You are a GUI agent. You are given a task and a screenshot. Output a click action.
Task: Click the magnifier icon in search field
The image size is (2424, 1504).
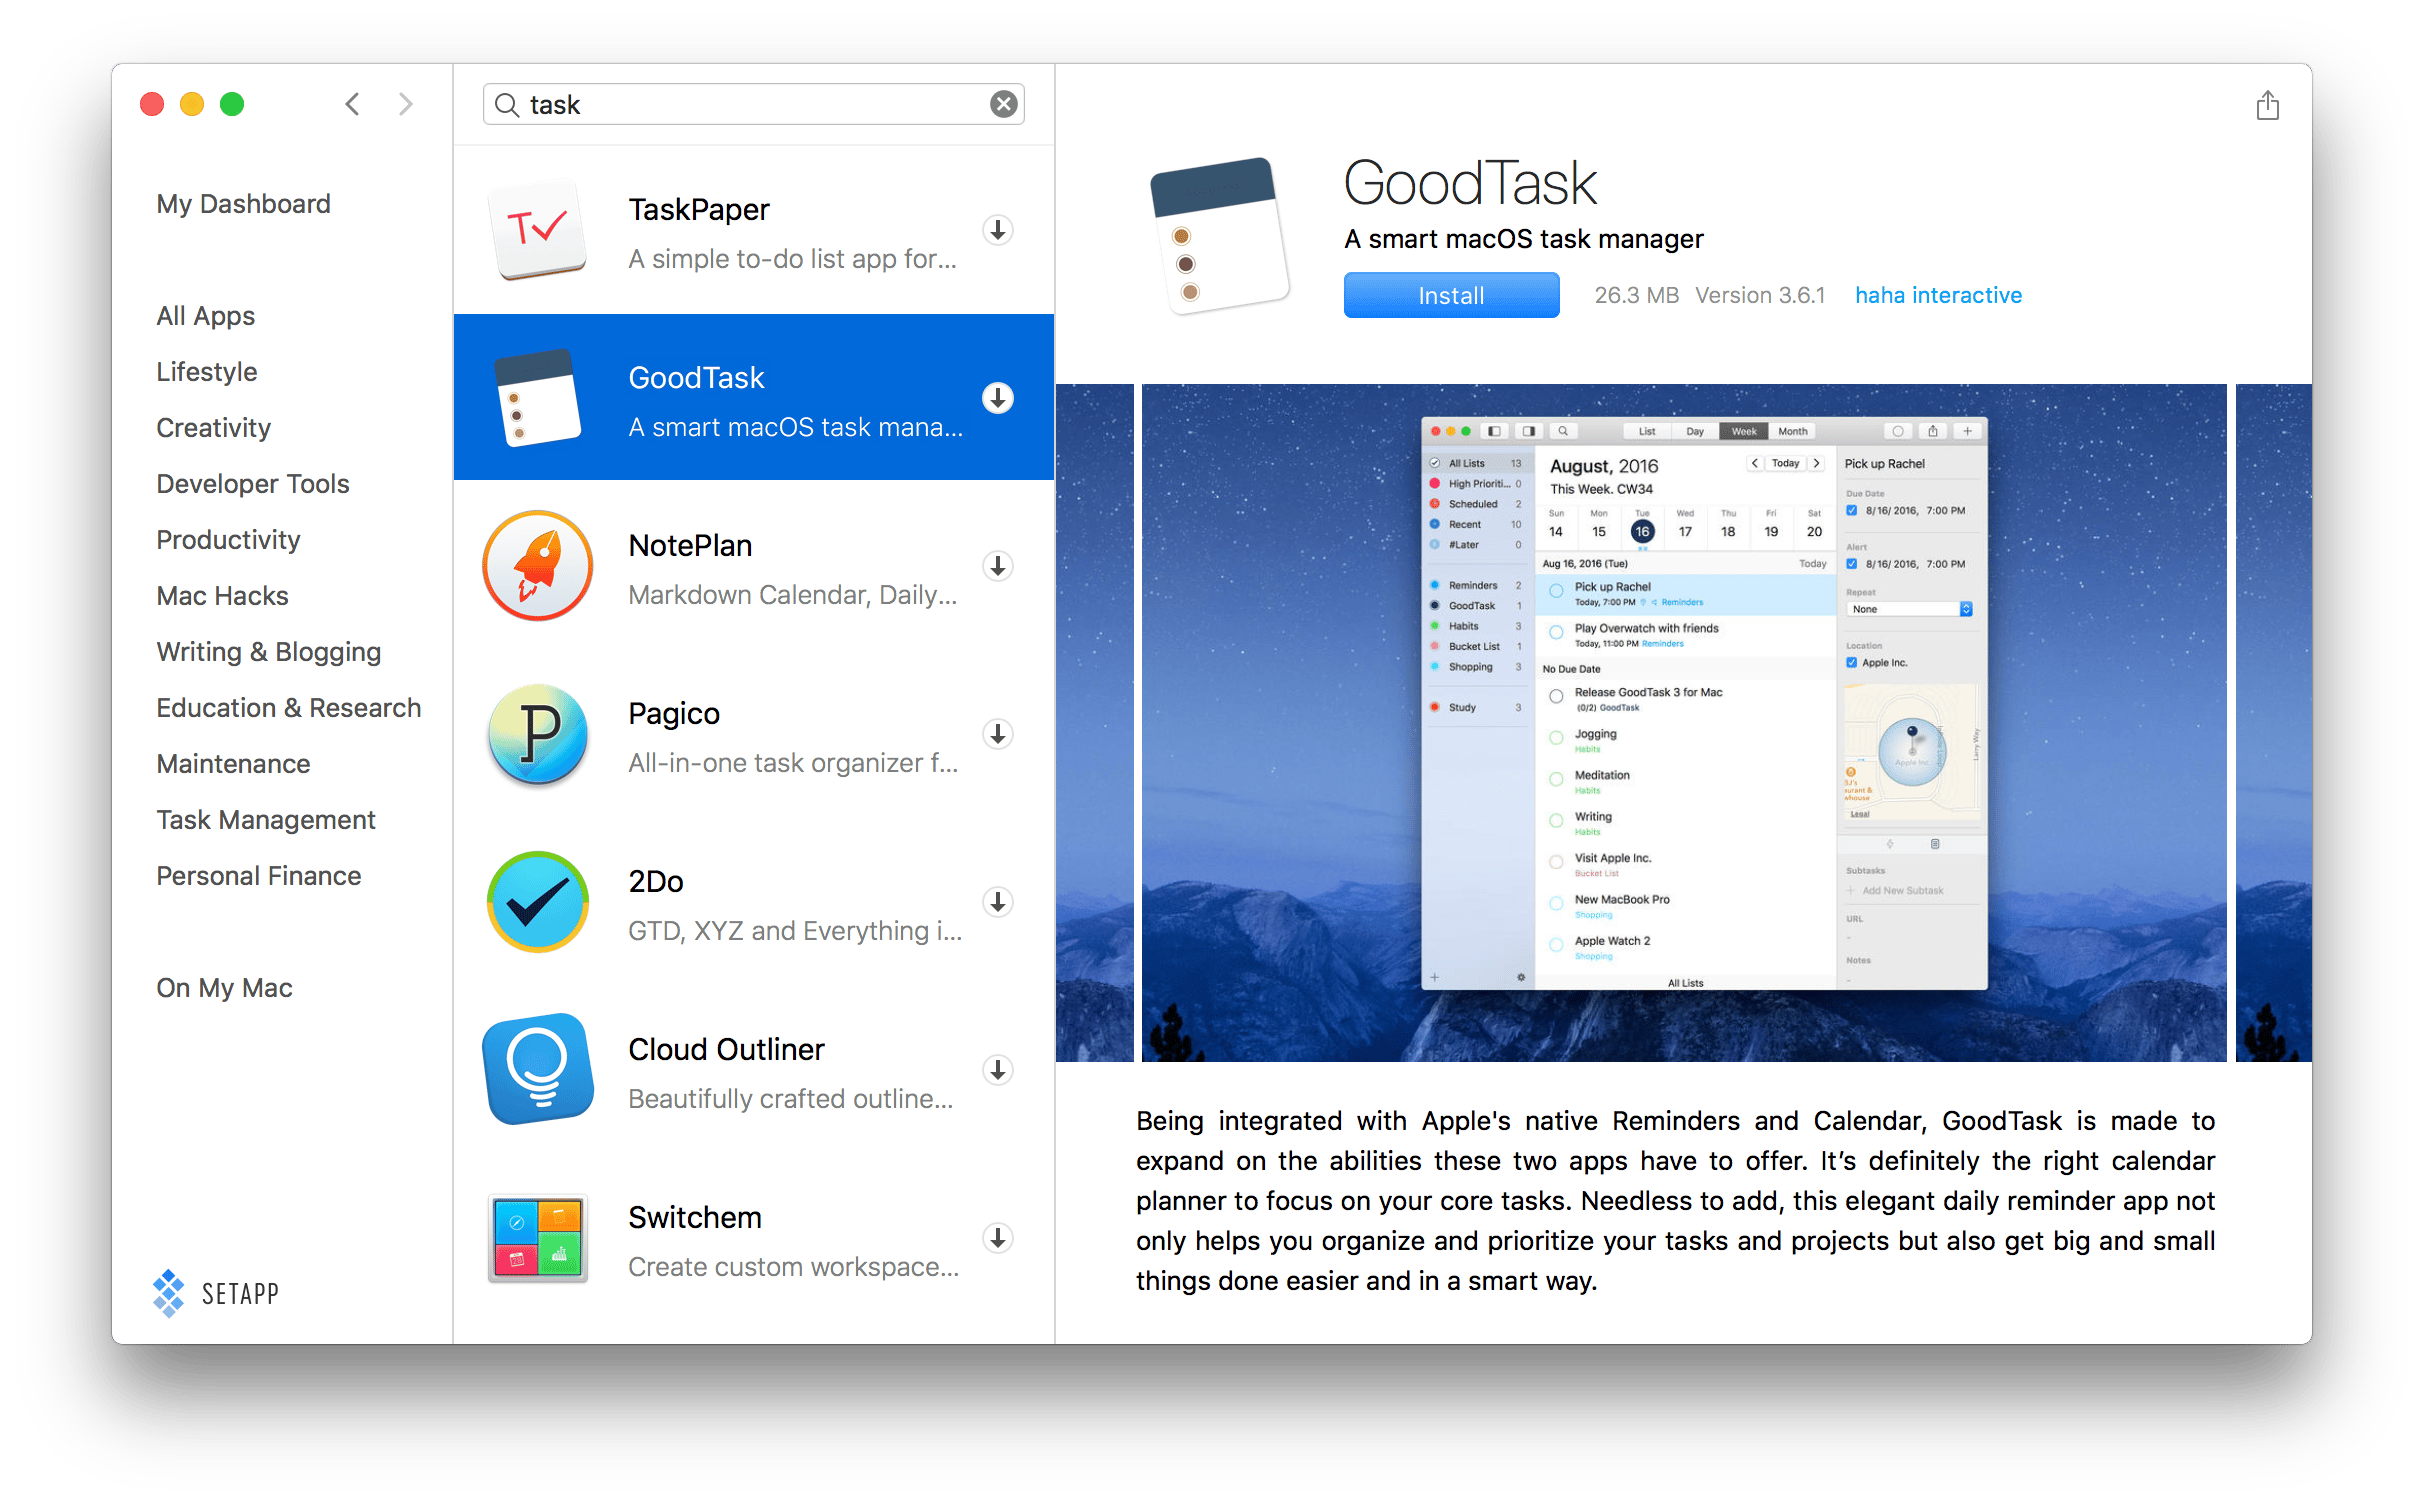pos(507,105)
